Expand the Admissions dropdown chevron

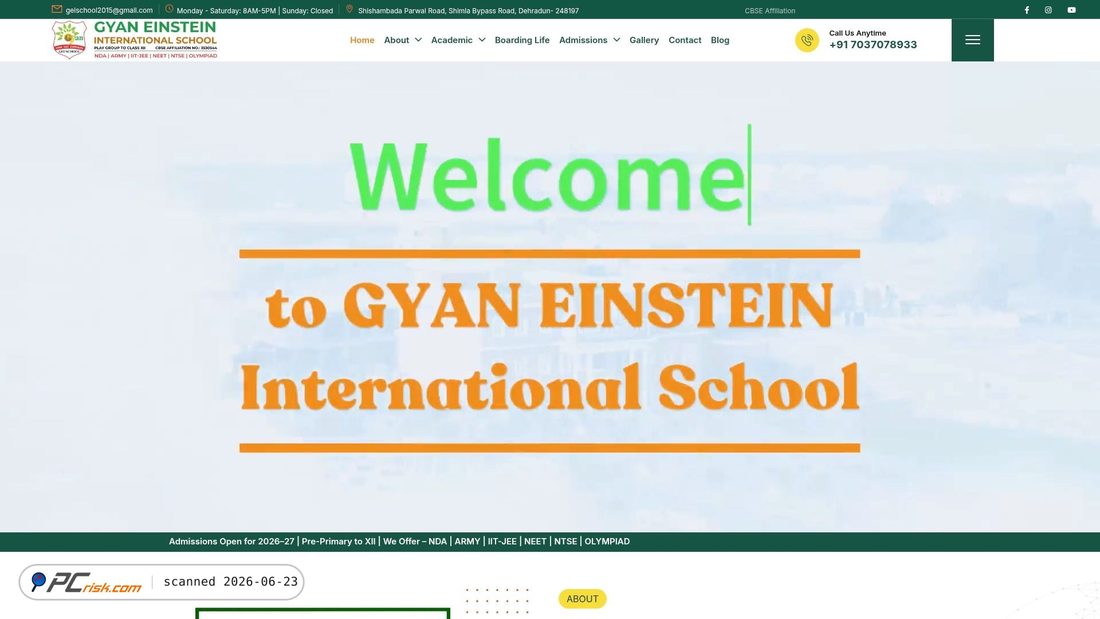click(617, 40)
